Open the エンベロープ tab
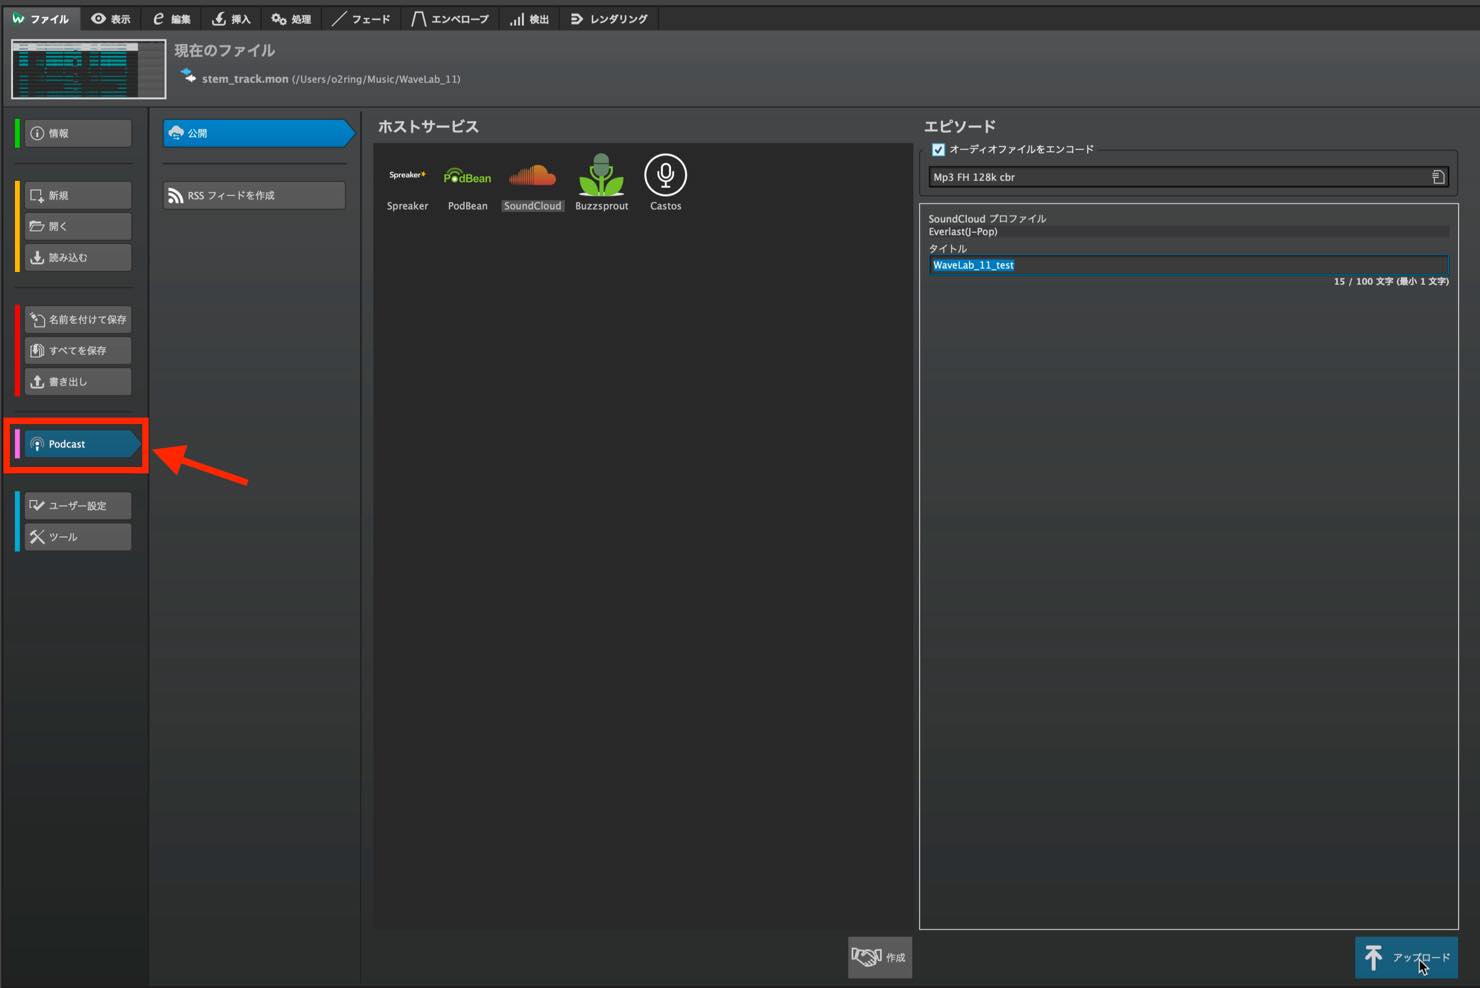Viewport: 1480px width, 988px height. point(450,18)
